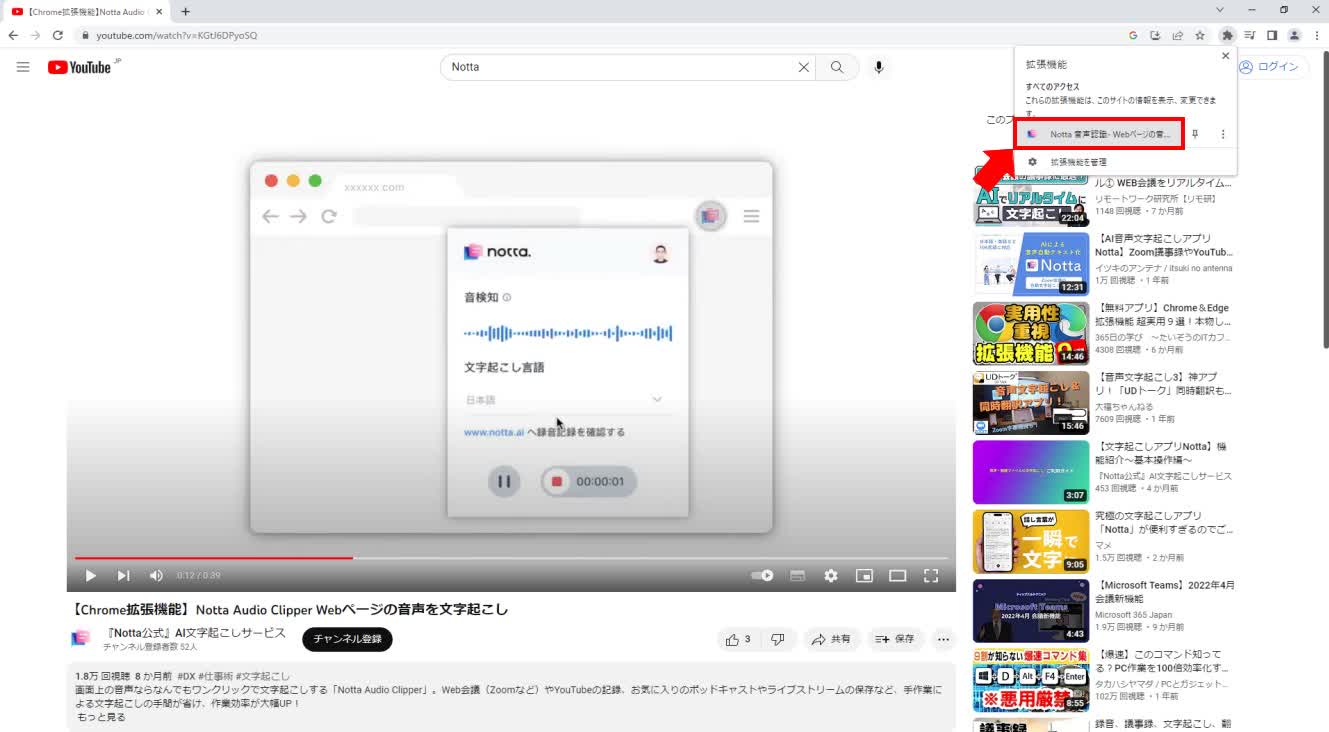Viewport: 1329px width, 732px height.
Task: Click the Extensions puzzle icon
Action: click(1228, 35)
